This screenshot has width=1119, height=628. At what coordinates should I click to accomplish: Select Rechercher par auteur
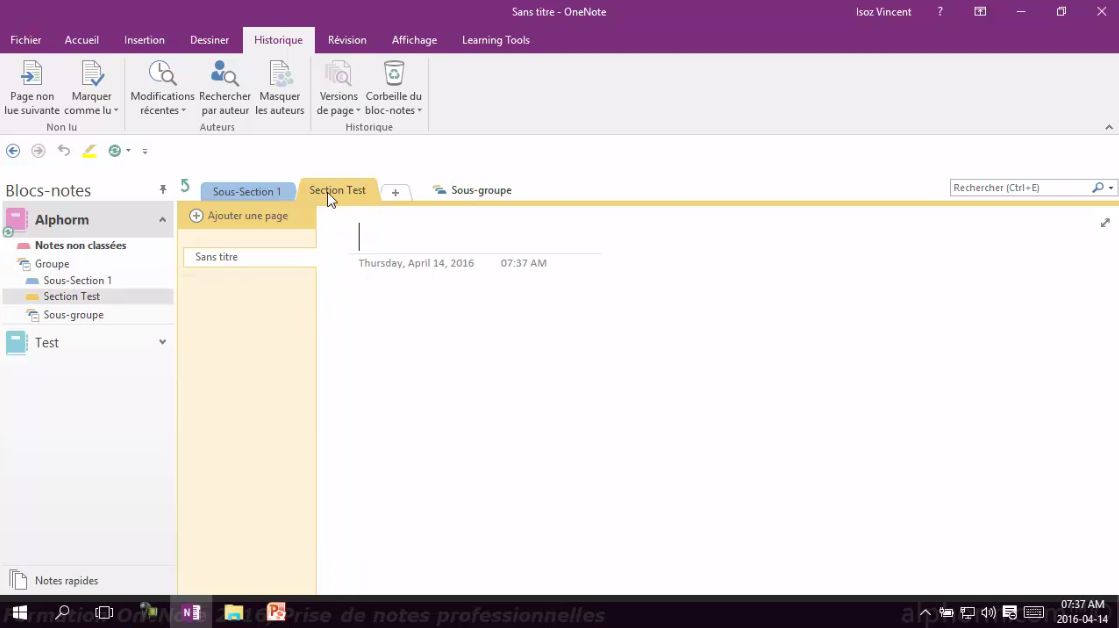pos(224,85)
